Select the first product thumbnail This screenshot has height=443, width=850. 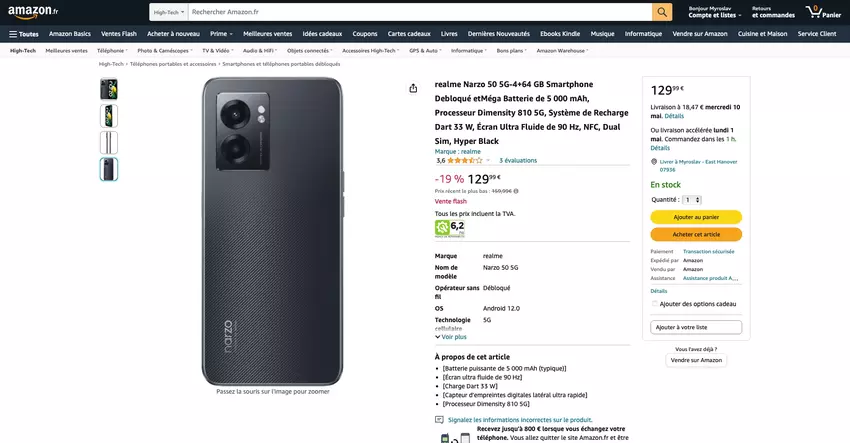click(109, 89)
